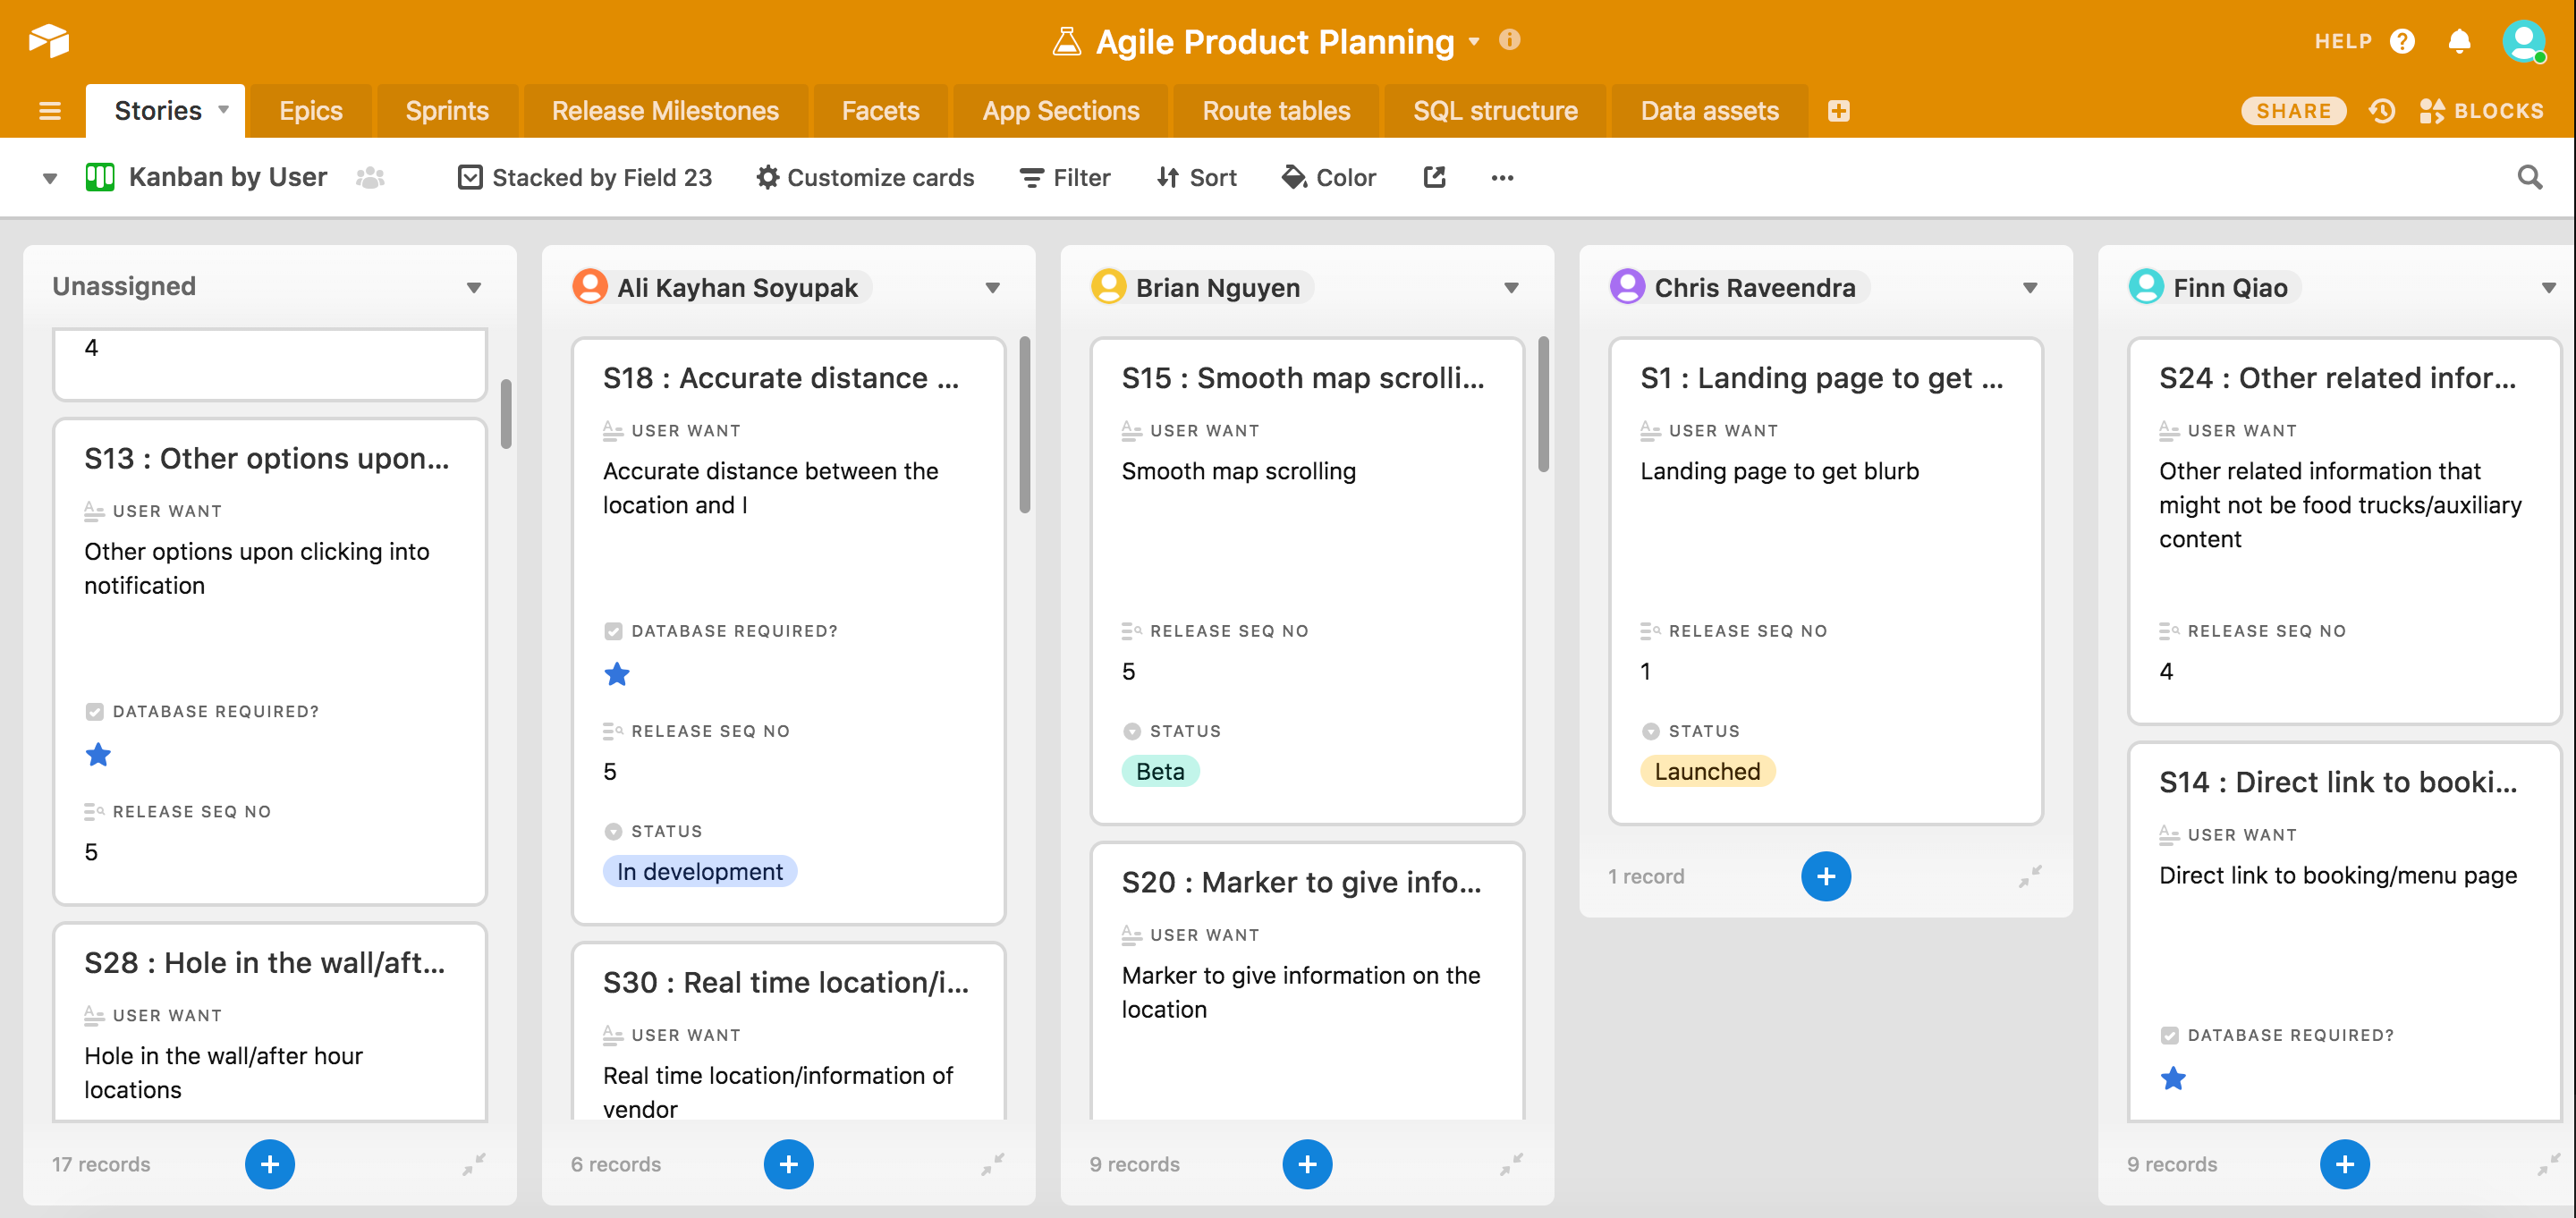
Task: Open revision history clock icon
Action: [2382, 111]
